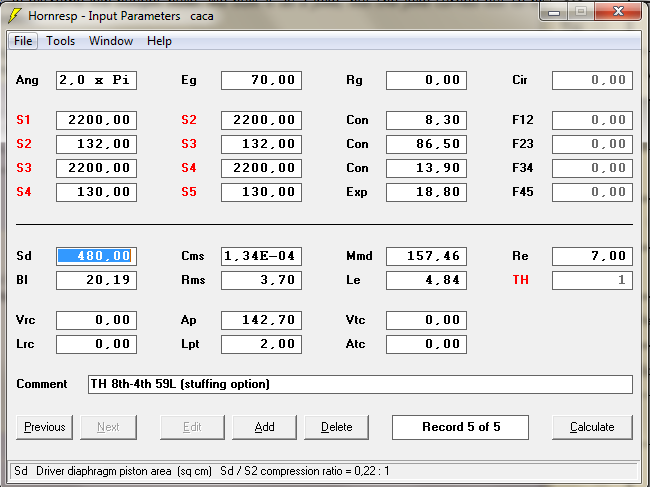The image size is (650, 487).
Task: Click the Cms field 1,34E-04
Action: click(x=261, y=256)
